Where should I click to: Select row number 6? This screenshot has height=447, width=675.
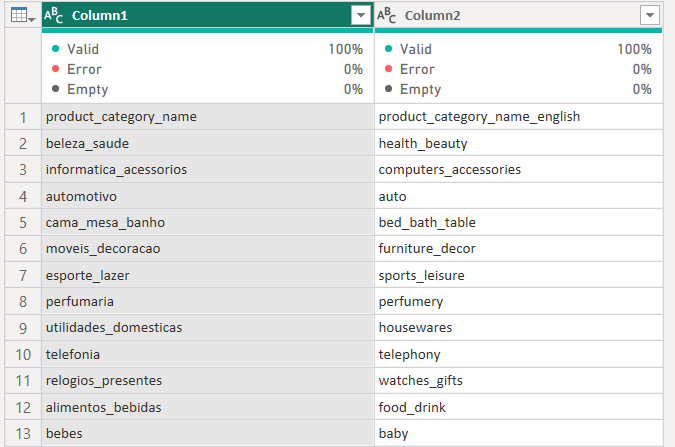coord(23,248)
